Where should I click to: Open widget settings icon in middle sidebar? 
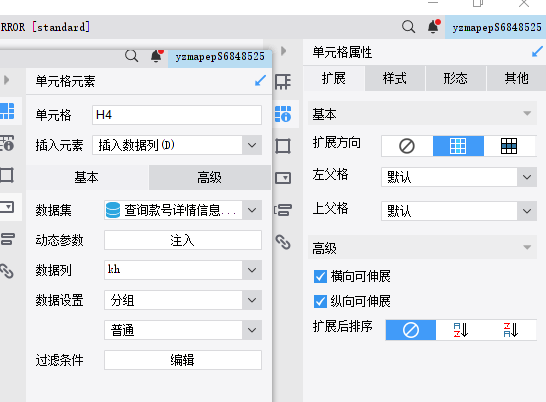coord(283,178)
